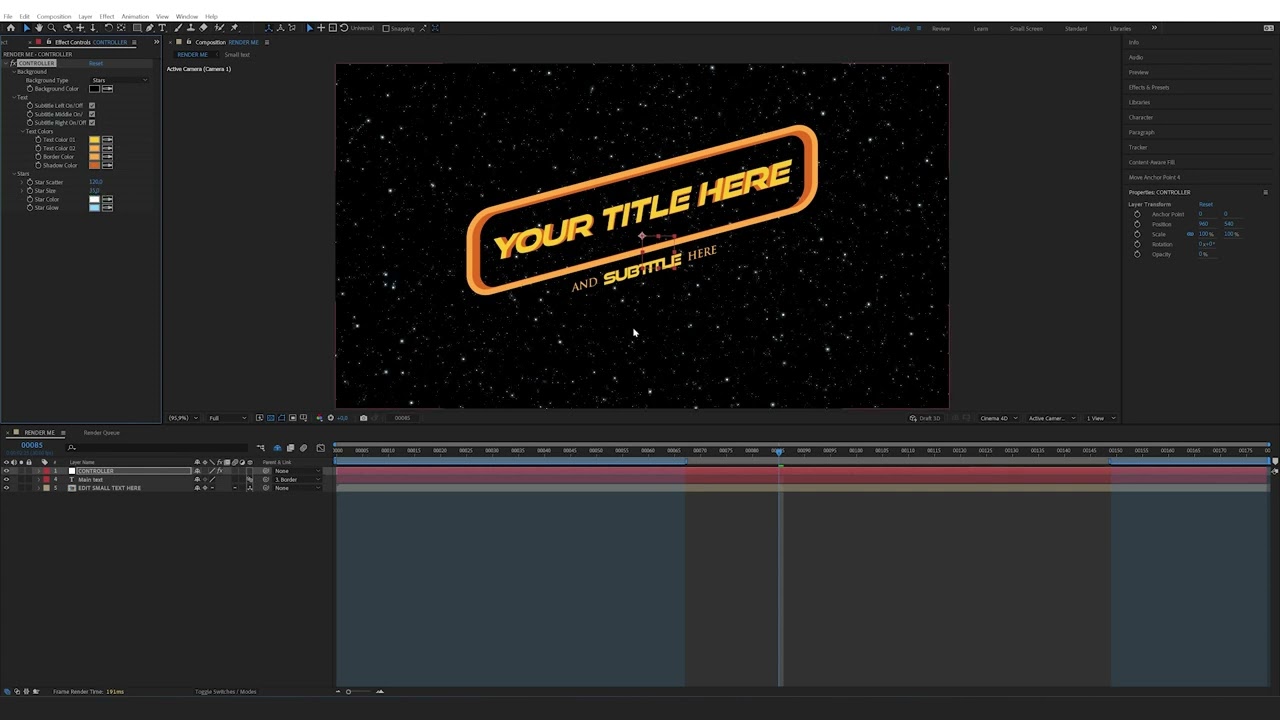Enable the Snapping checkbox in the toolbar
Screen dimensions: 1280x720
[386, 28]
